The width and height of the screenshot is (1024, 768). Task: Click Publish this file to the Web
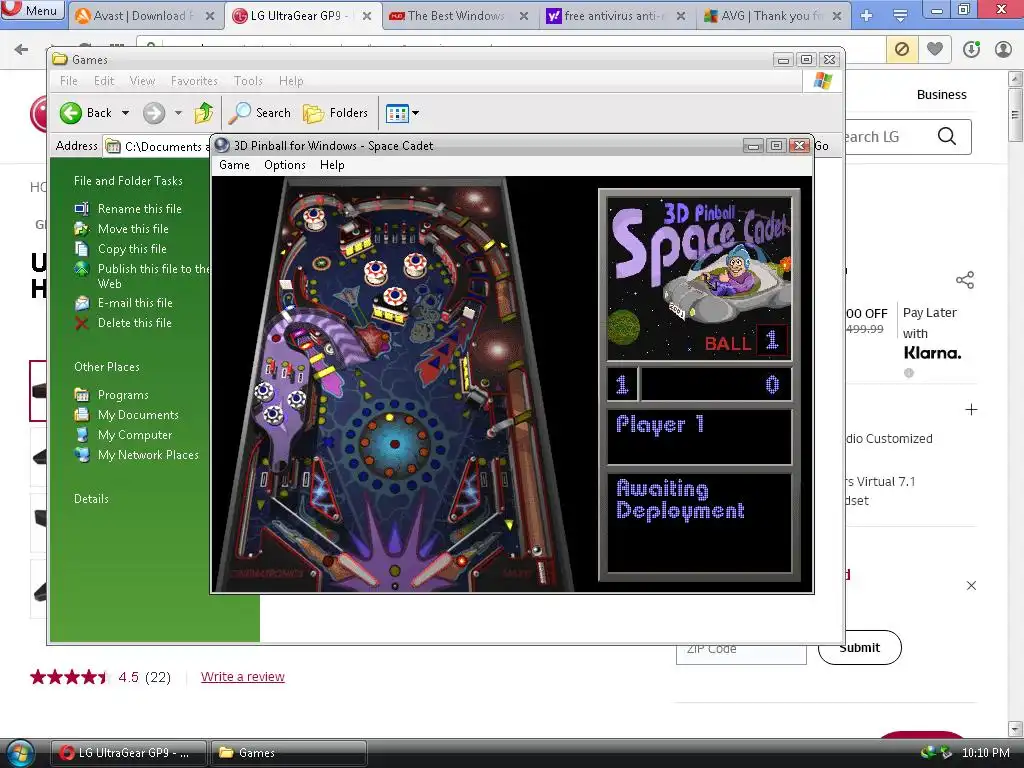coord(153,276)
